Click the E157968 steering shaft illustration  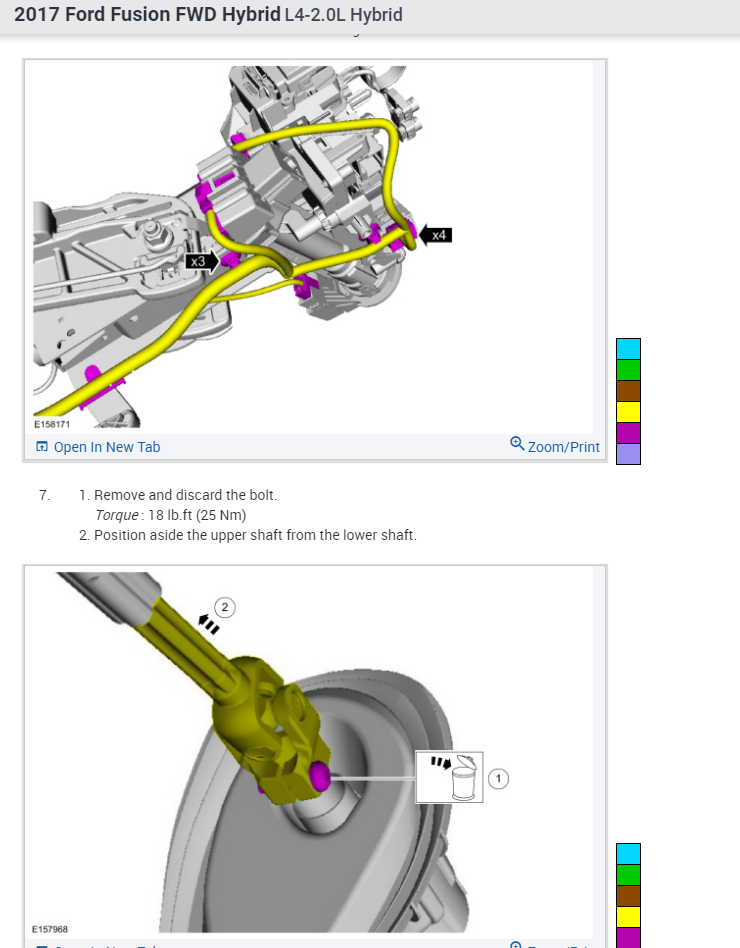pos(309,752)
